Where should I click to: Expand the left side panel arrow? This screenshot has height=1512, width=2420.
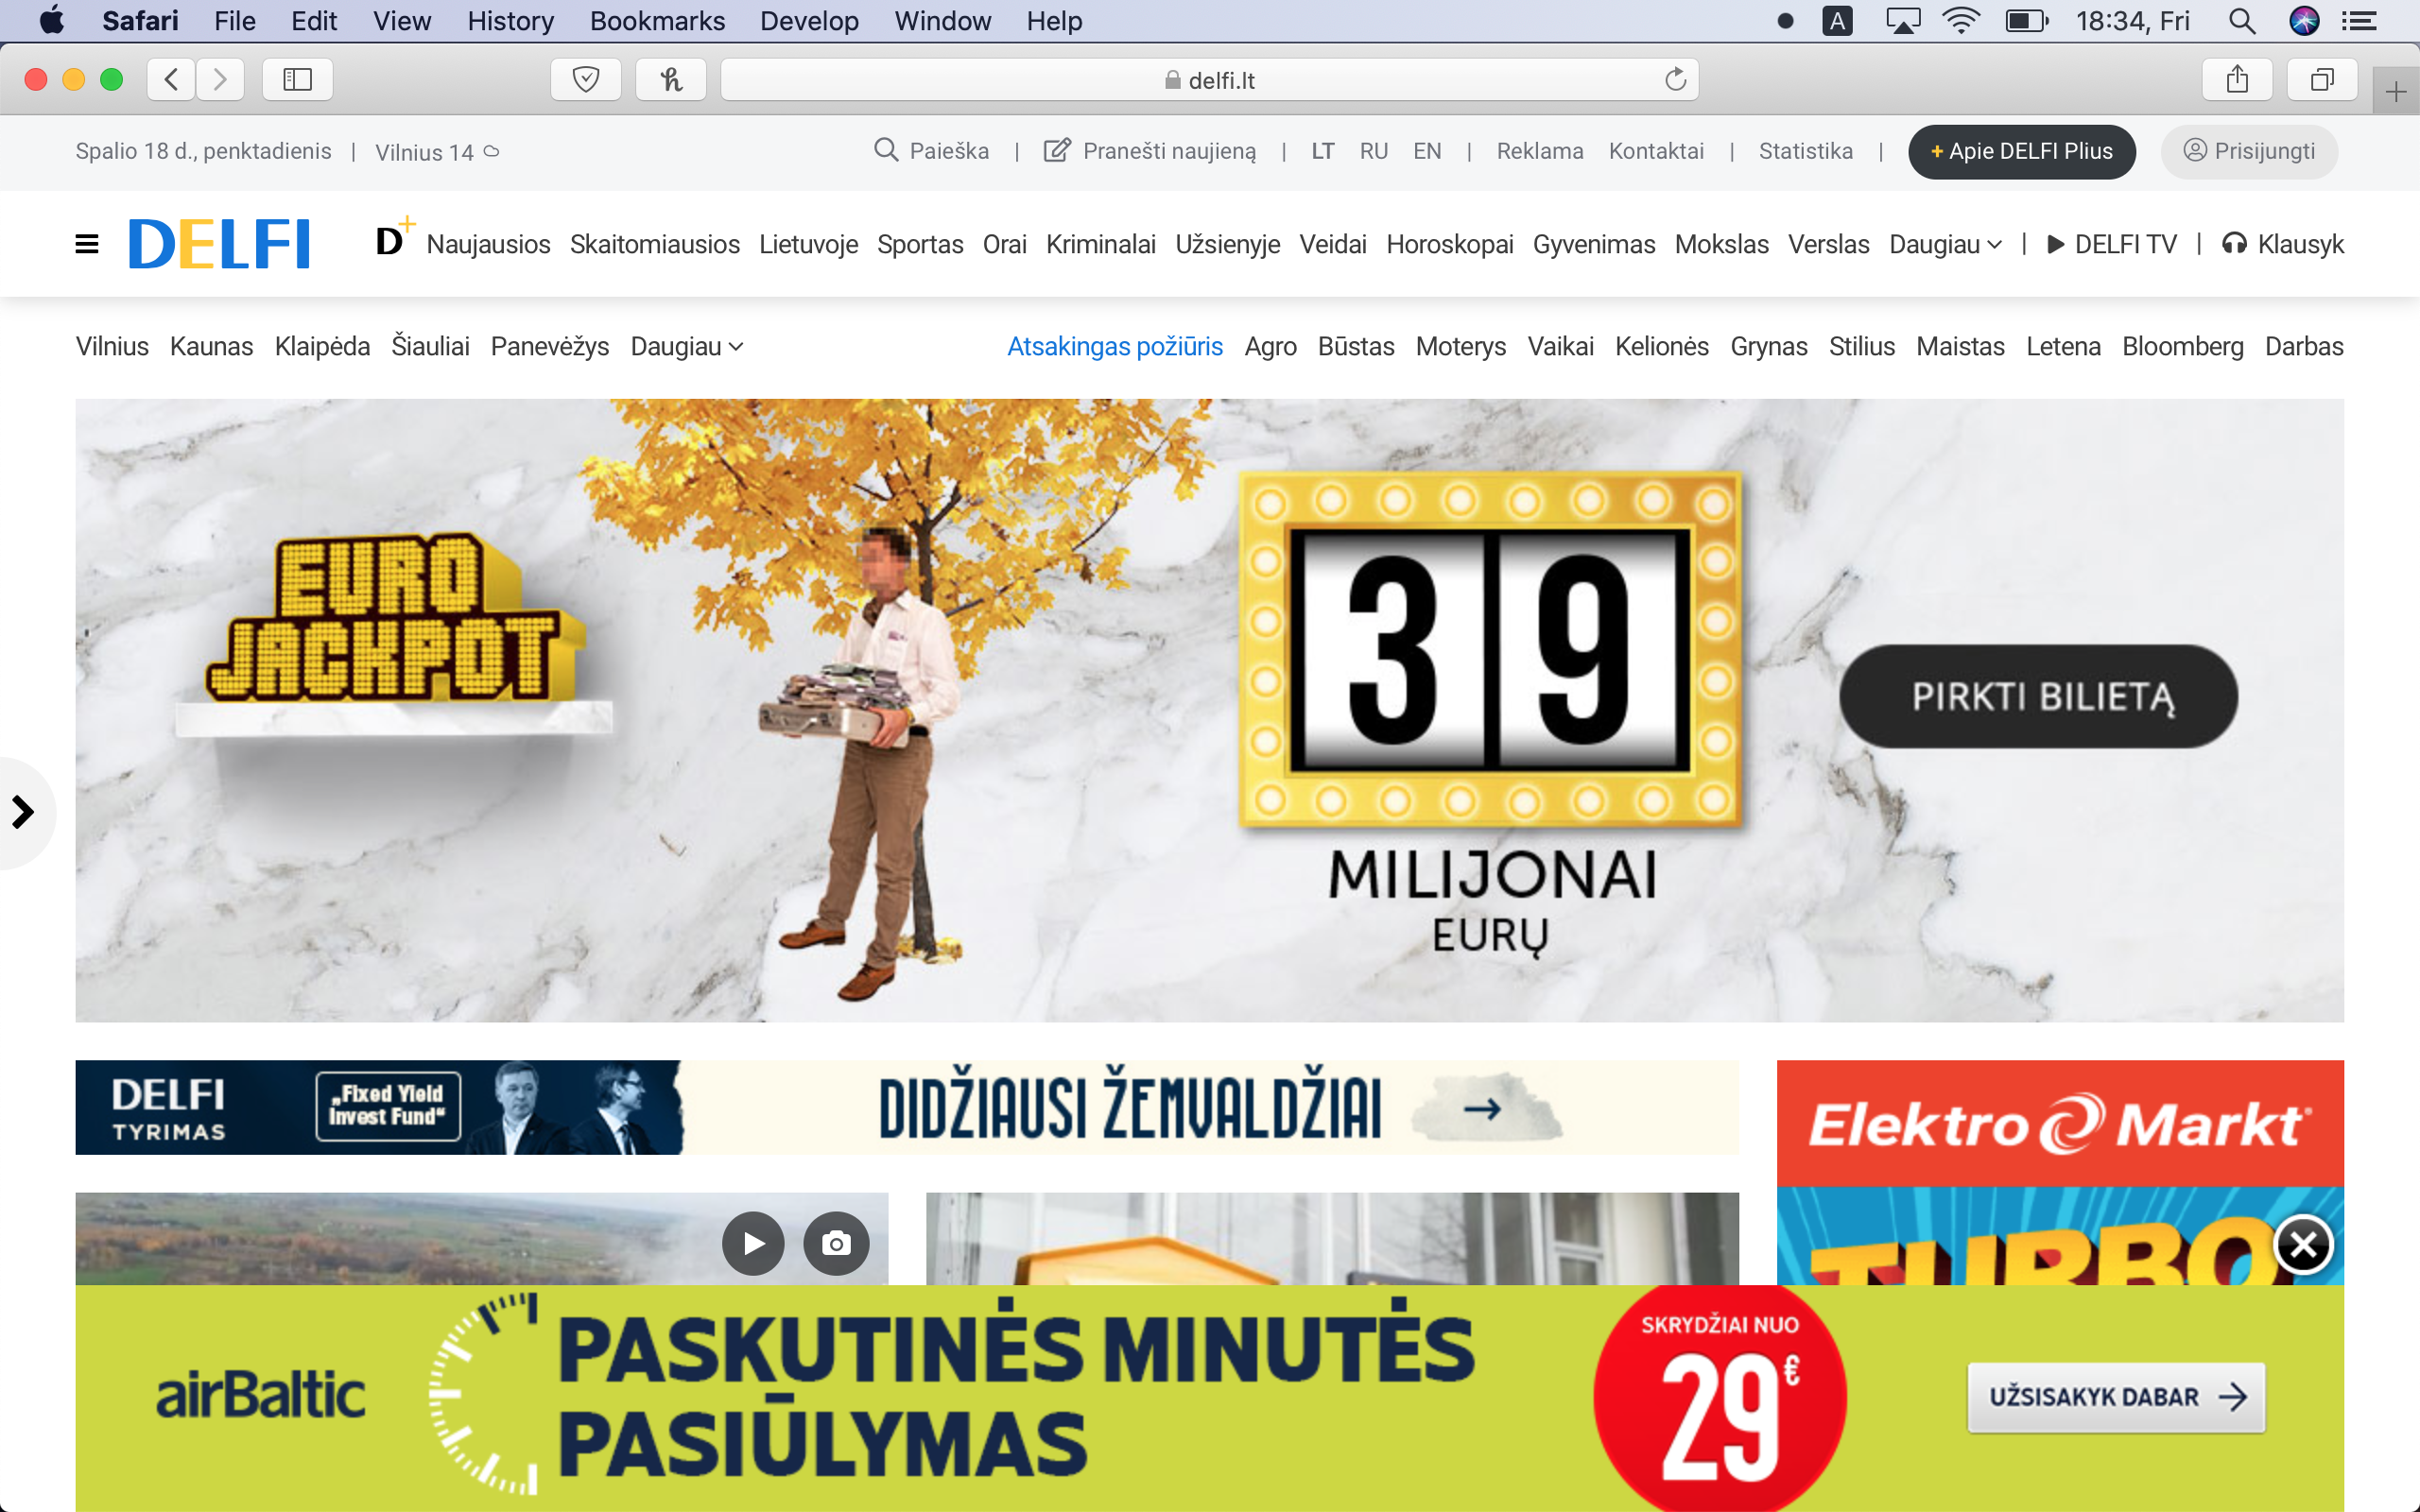tap(23, 811)
